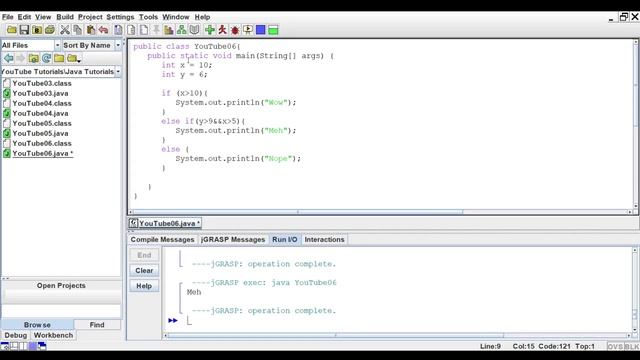
Task: Open the View menu
Action: (43, 17)
